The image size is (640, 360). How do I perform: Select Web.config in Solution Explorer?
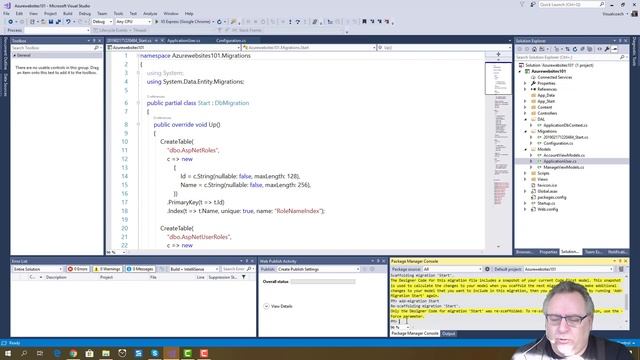coord(547,209)
